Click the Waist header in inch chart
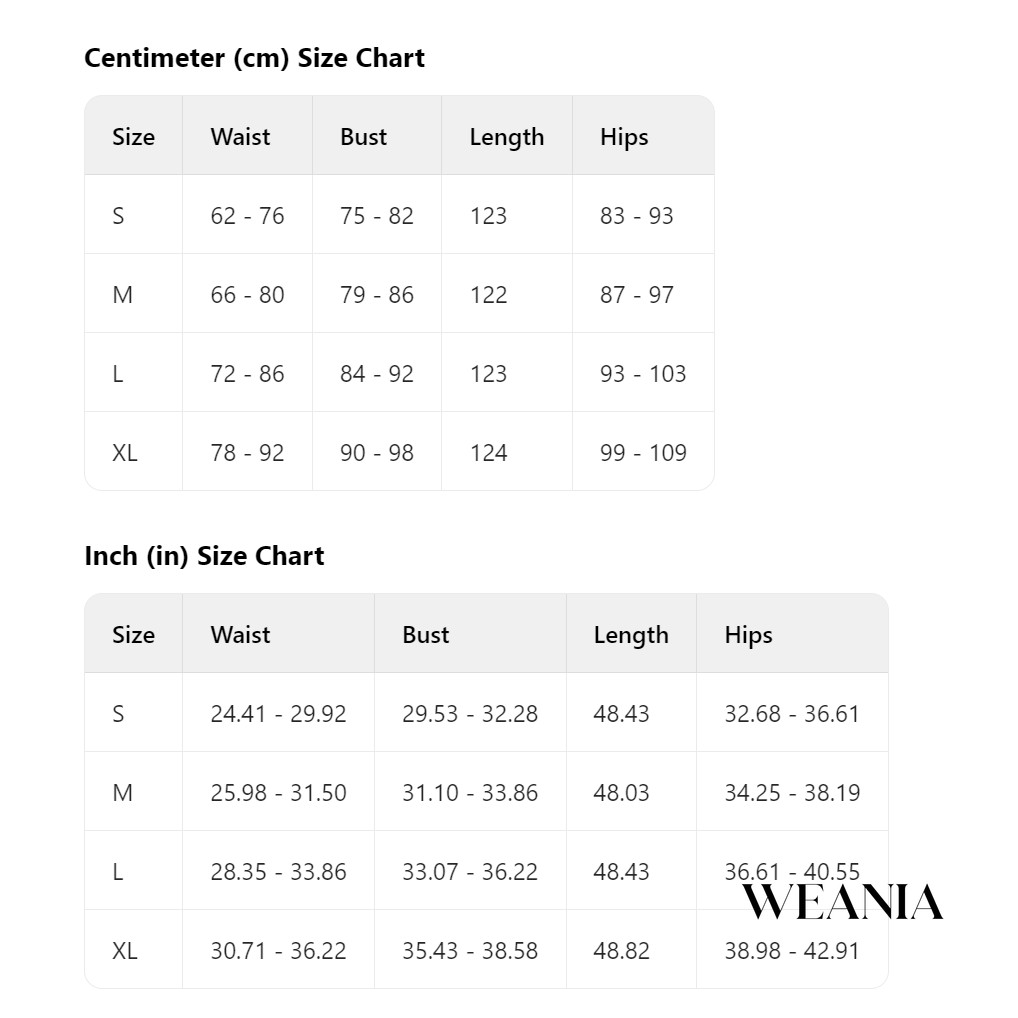Image resolution: width=1018 pixels, height=1018 pixels. [x=240, y=634]
